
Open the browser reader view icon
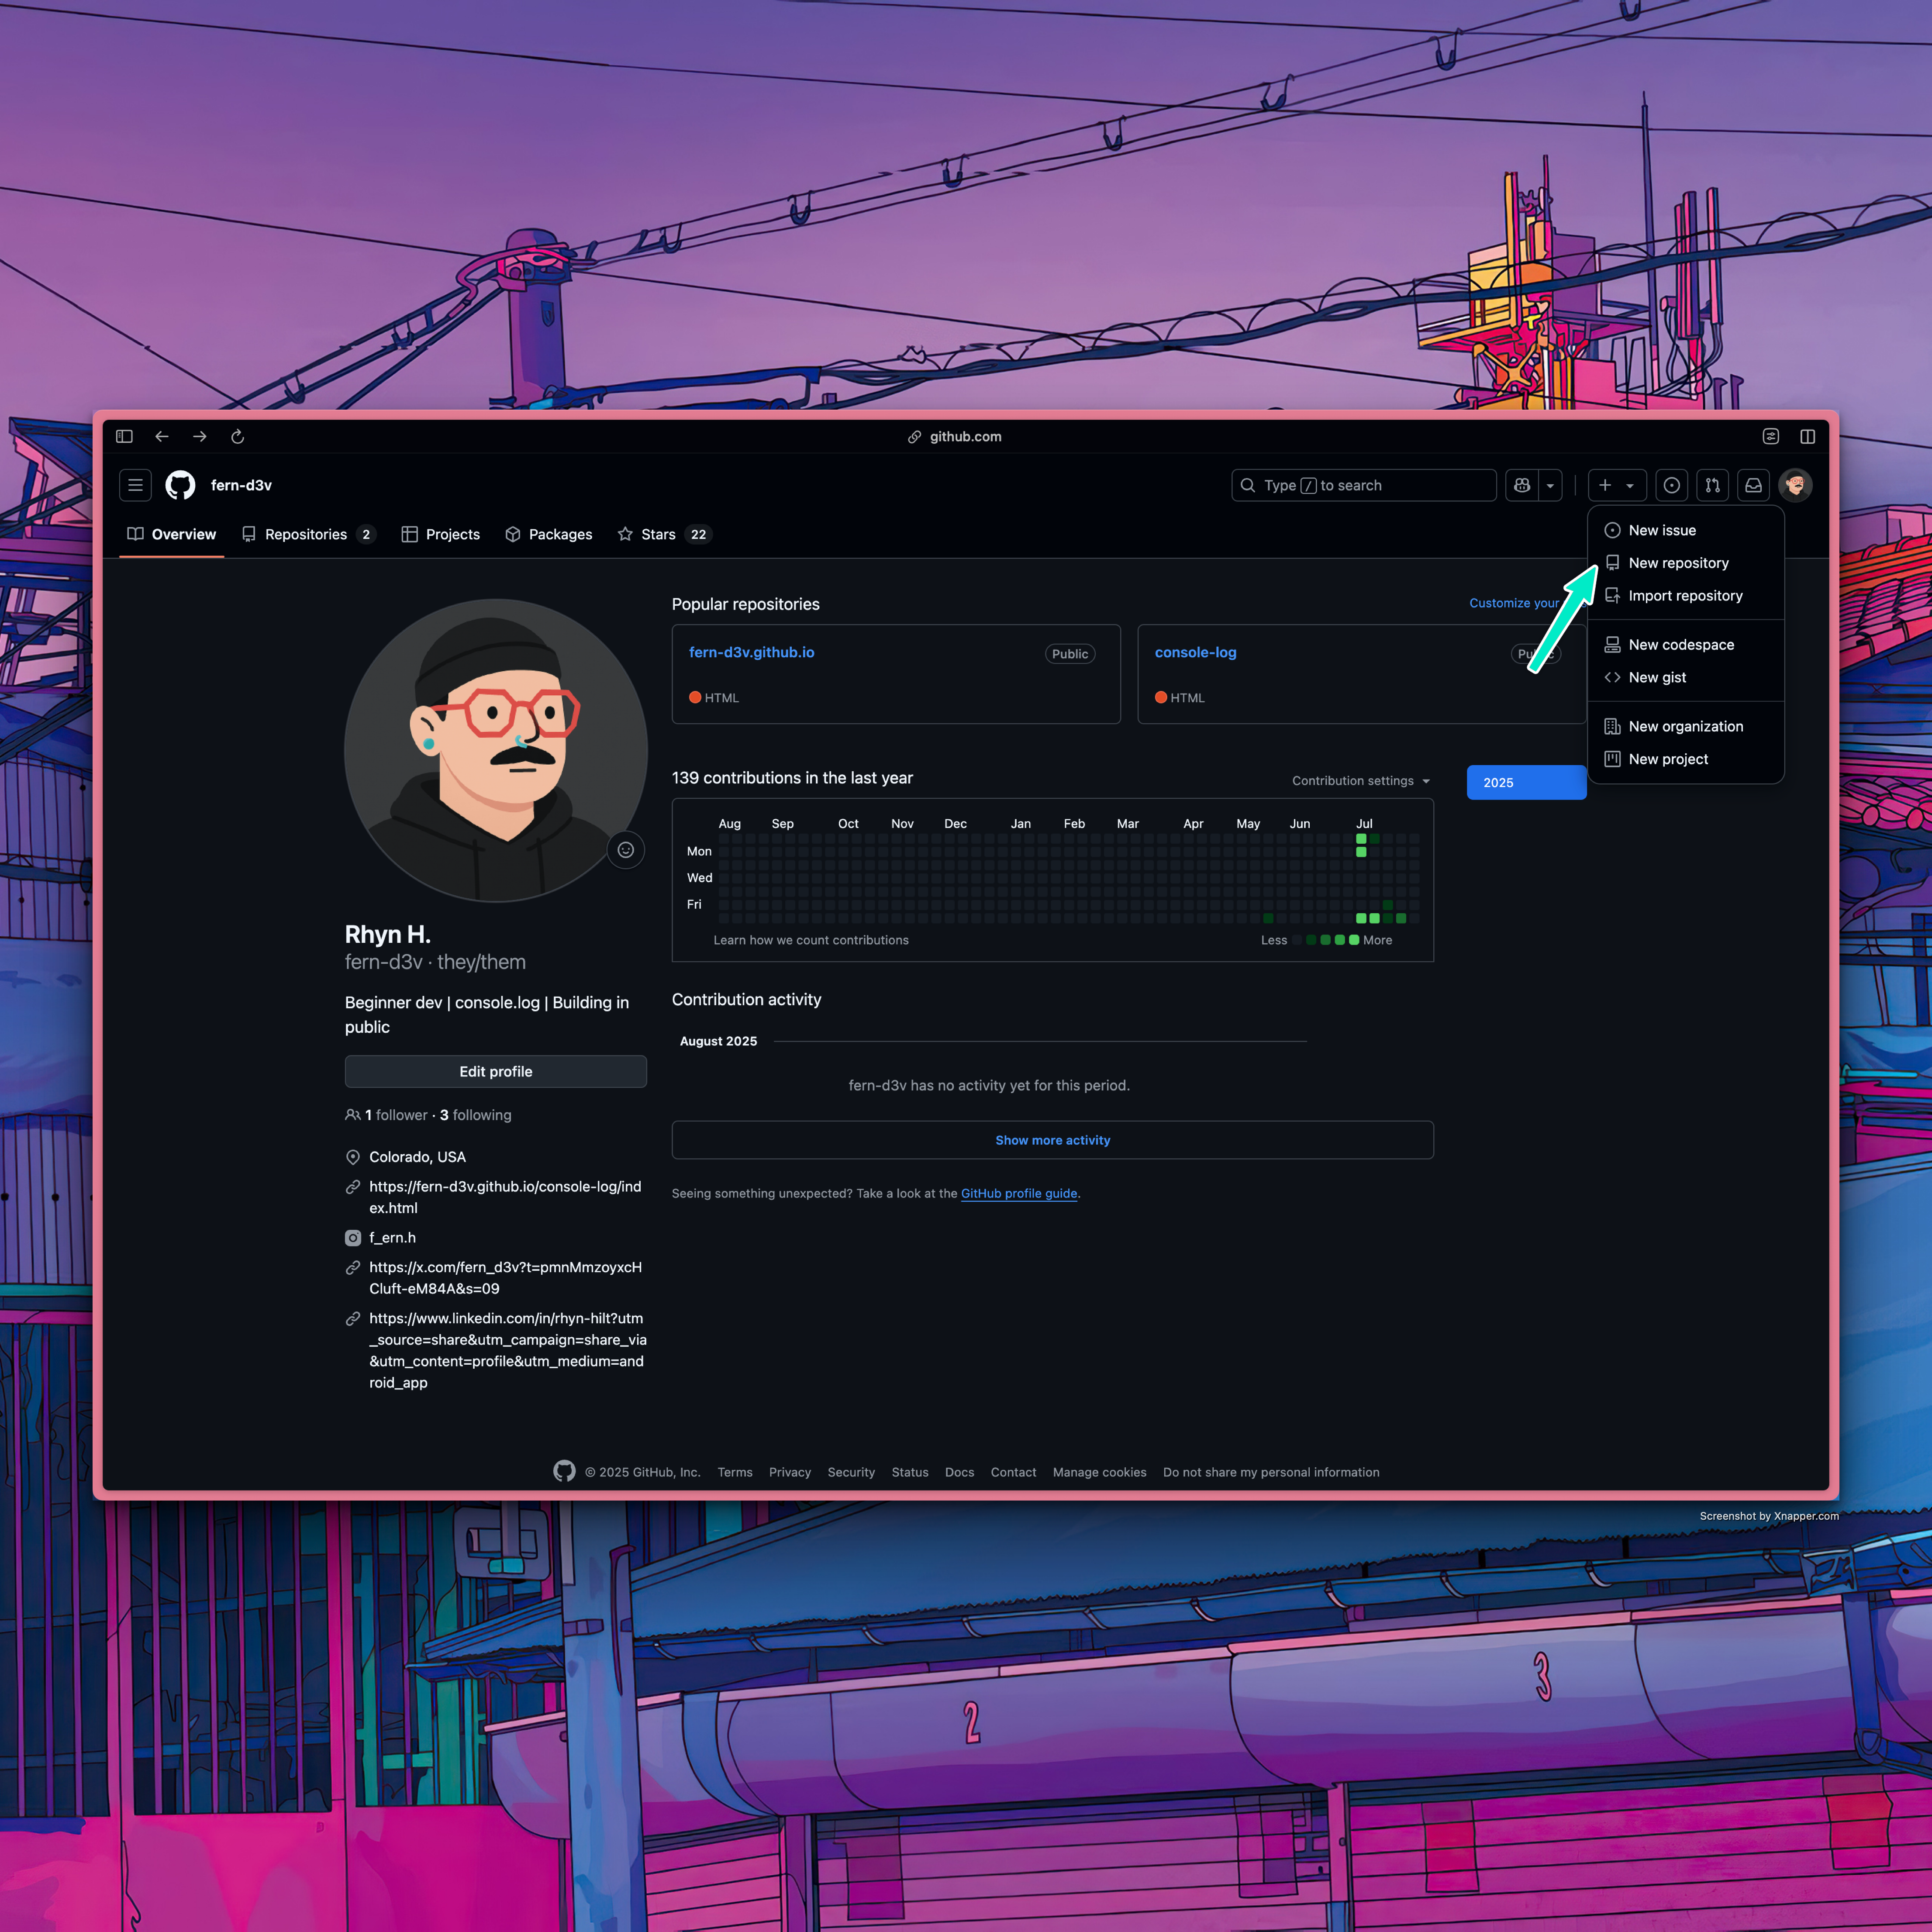coord(1770,436)
